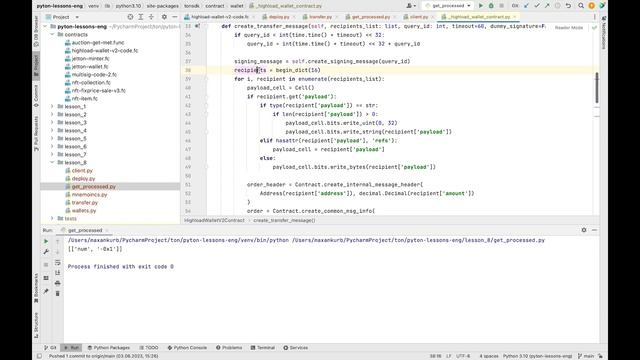This screenshot has width=640, height=360.
Task: Switch to the deploy.py editor tab
Action: (278, 17)
